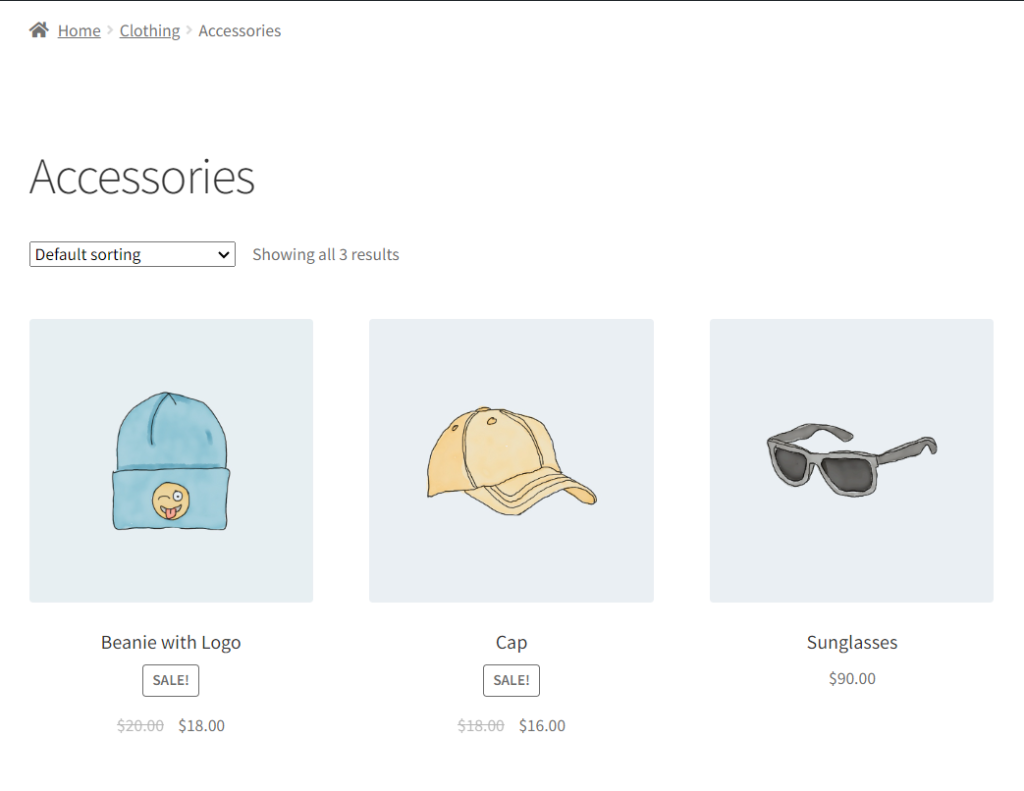The height and width of the screenshot is (791, 1024).
Task: Go to the Clothing category link
Action: click(x=150, y=31)
